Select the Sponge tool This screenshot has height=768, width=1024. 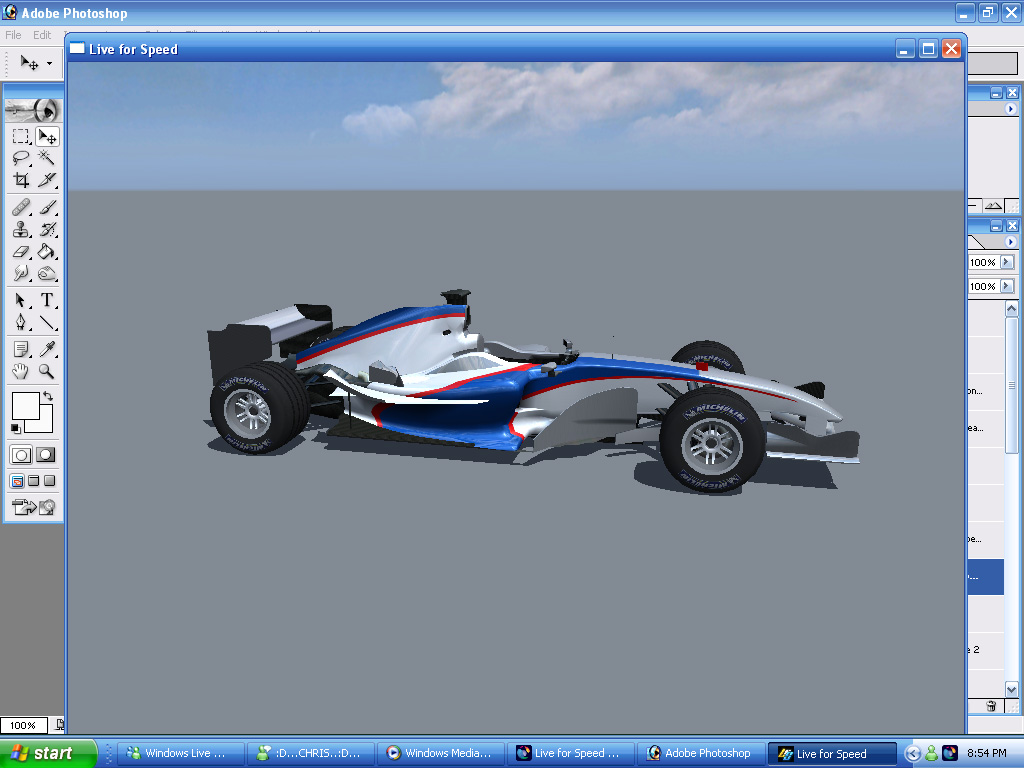(47, 273)
